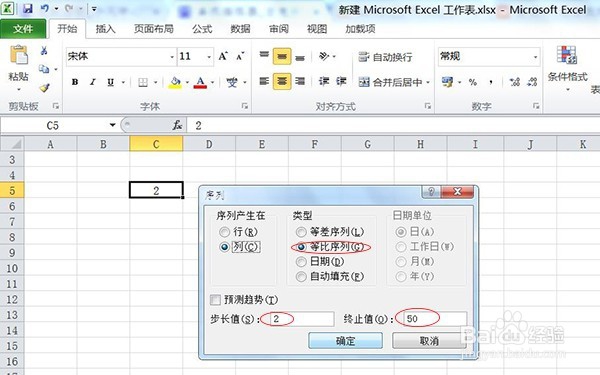
Task: Click the Borders icon
Action: [143, 82]
